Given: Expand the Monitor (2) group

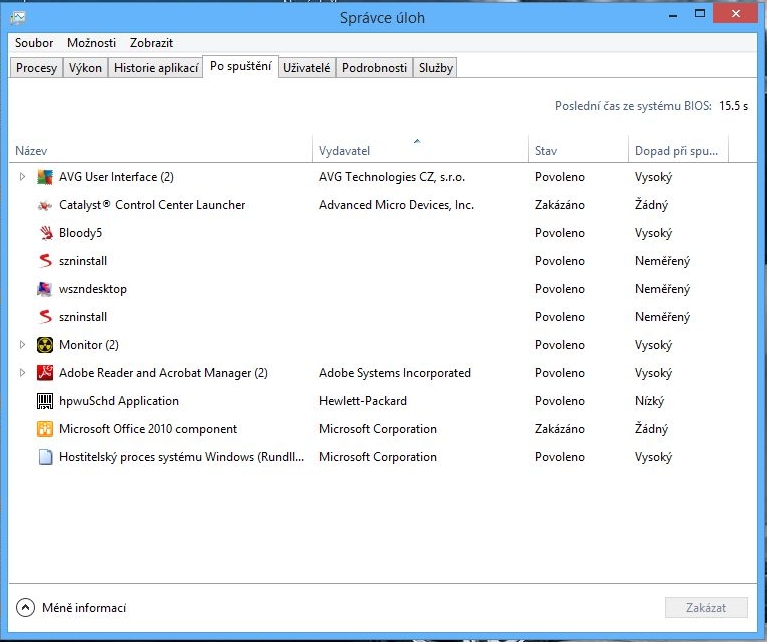Looking at the screenshot, I should tap(22, 345).
